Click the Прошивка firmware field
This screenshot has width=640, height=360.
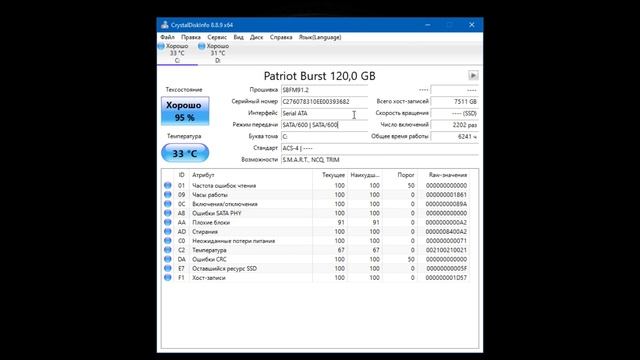tap(324, 90)
